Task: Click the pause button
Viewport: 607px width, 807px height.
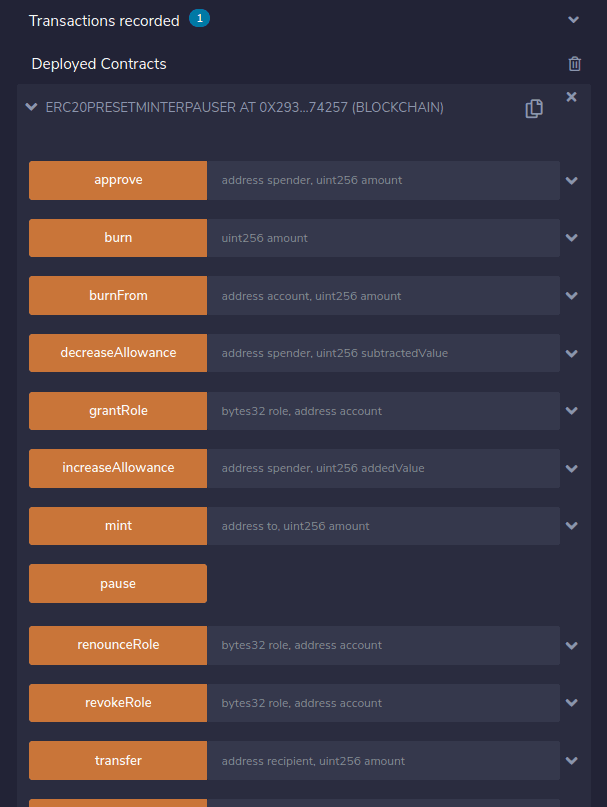Action: click(118, 584)
